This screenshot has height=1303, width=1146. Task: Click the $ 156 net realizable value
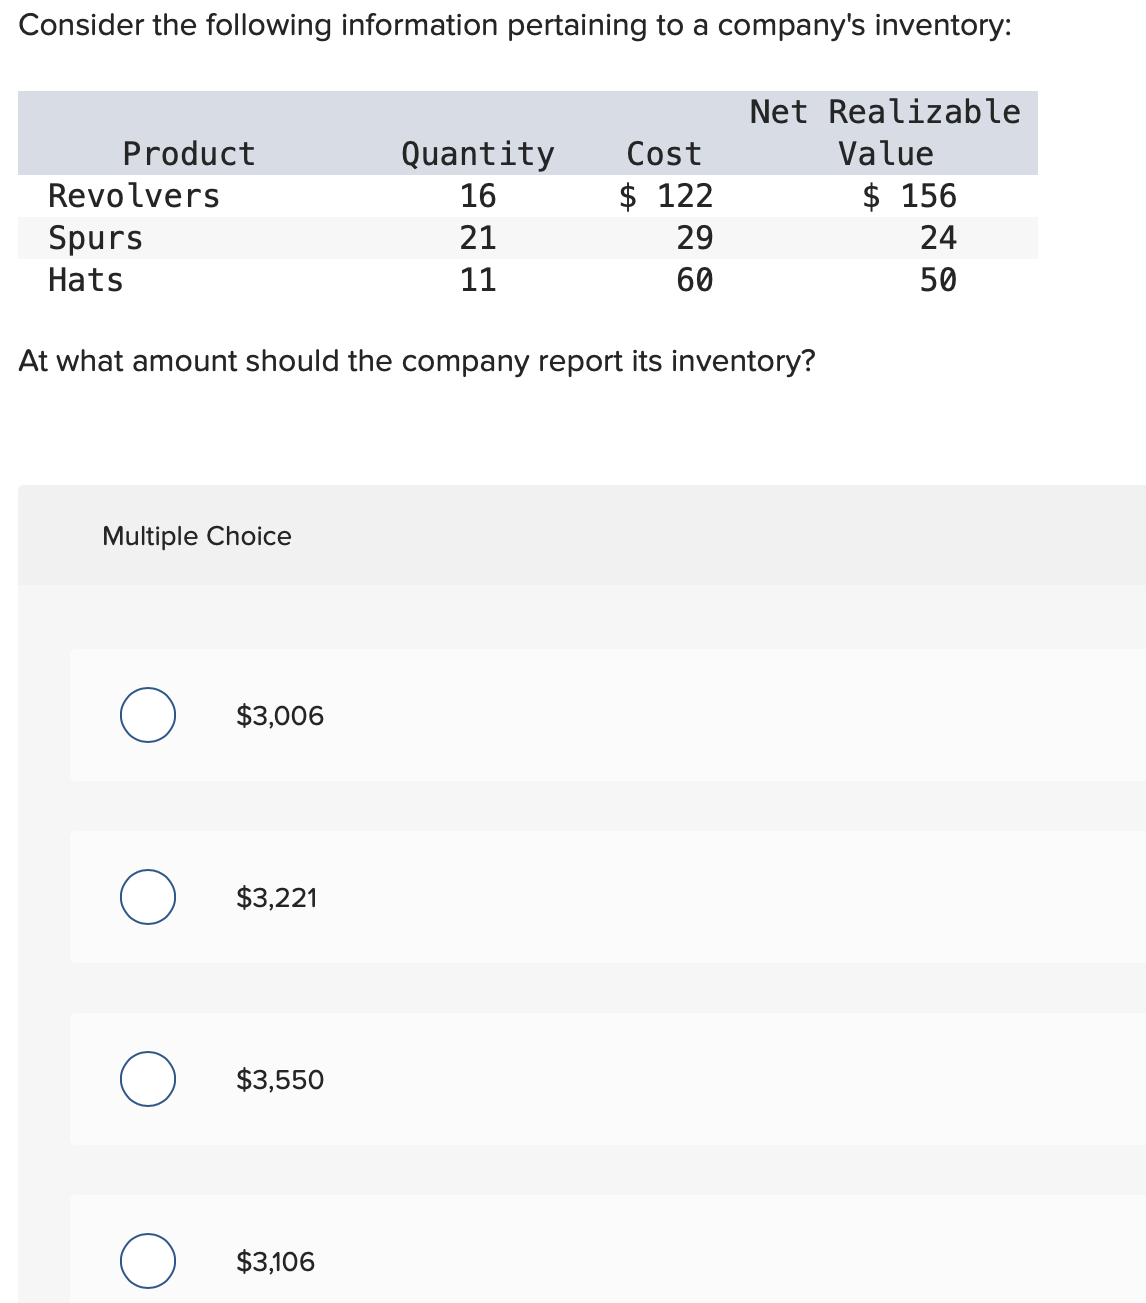click(x=910, y=195)
